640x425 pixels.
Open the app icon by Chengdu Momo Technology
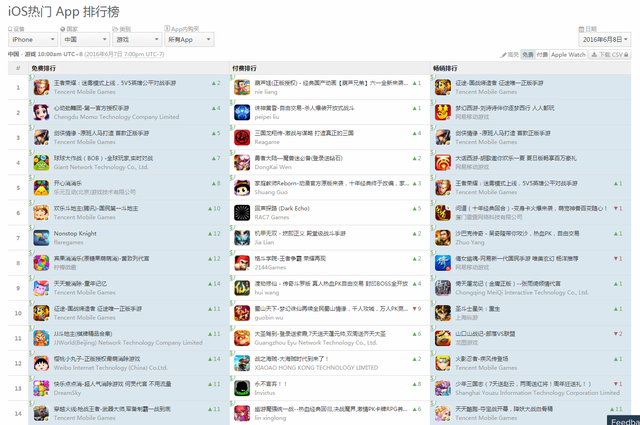point(41,112)
